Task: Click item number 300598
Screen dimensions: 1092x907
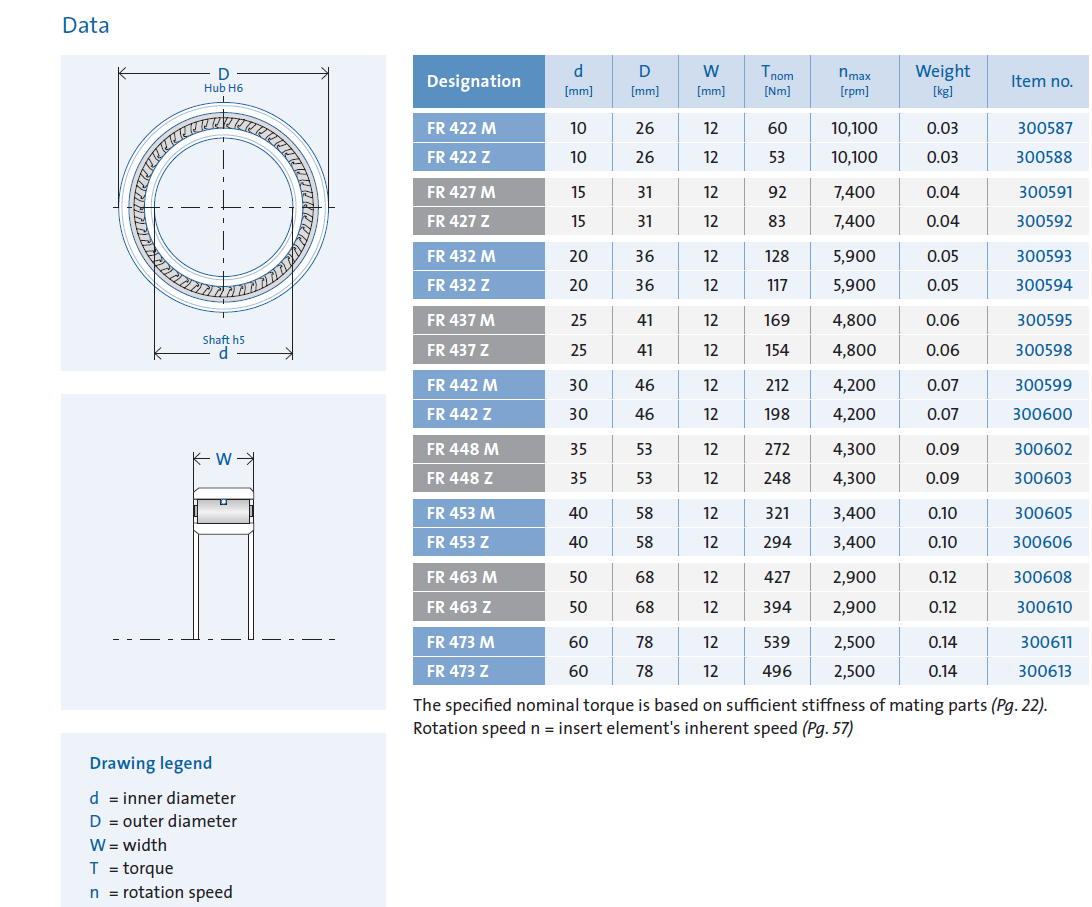Action: point(1043,350)
